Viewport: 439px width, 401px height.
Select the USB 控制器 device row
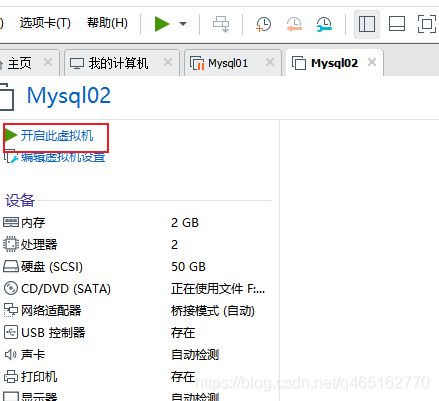click(137, 332)
